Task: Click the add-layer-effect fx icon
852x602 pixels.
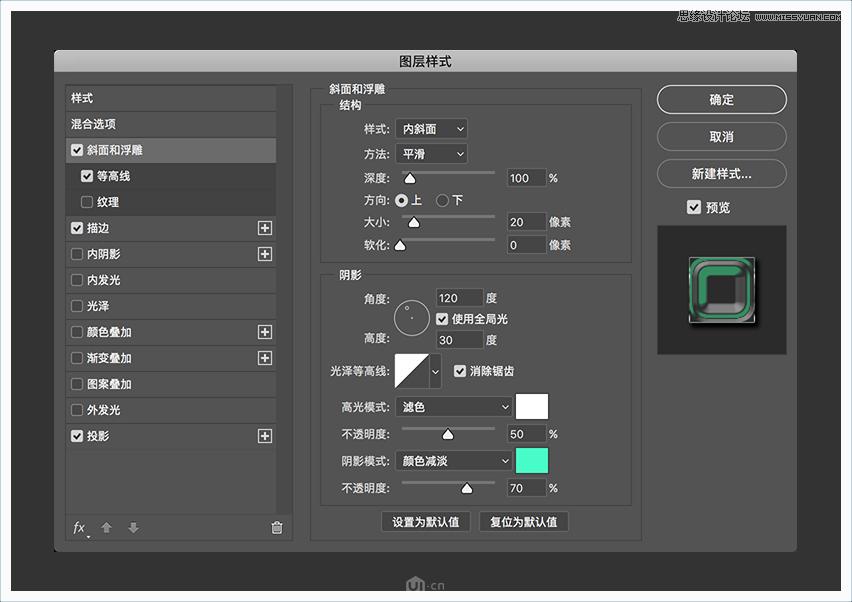Action: pos(79,528)
